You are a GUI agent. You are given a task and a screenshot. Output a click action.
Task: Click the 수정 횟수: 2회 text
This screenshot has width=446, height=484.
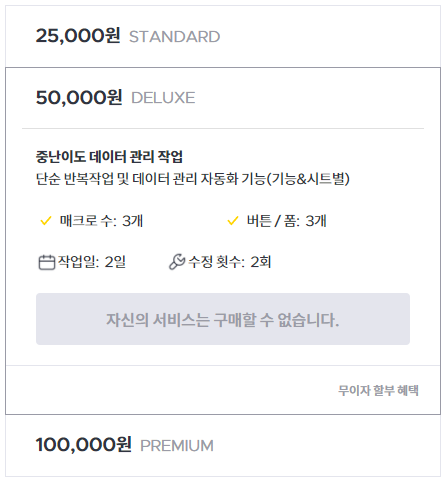[x=230, y=262]
